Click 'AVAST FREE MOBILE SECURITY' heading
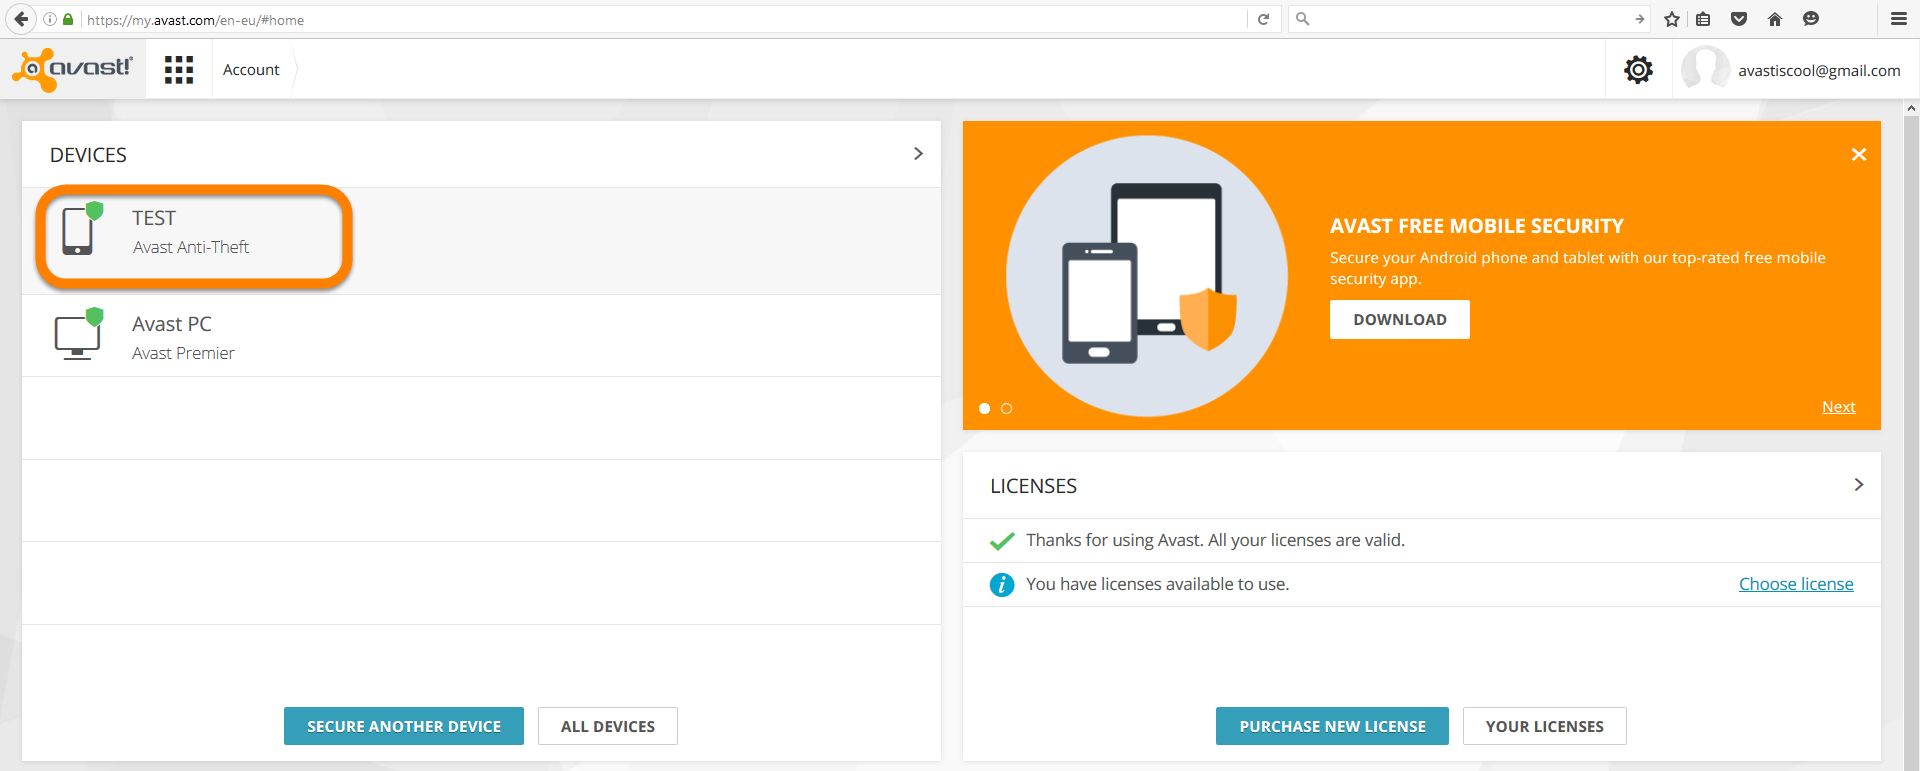The height and width of the screenshot is (771, 1920). click(1476, 226)
